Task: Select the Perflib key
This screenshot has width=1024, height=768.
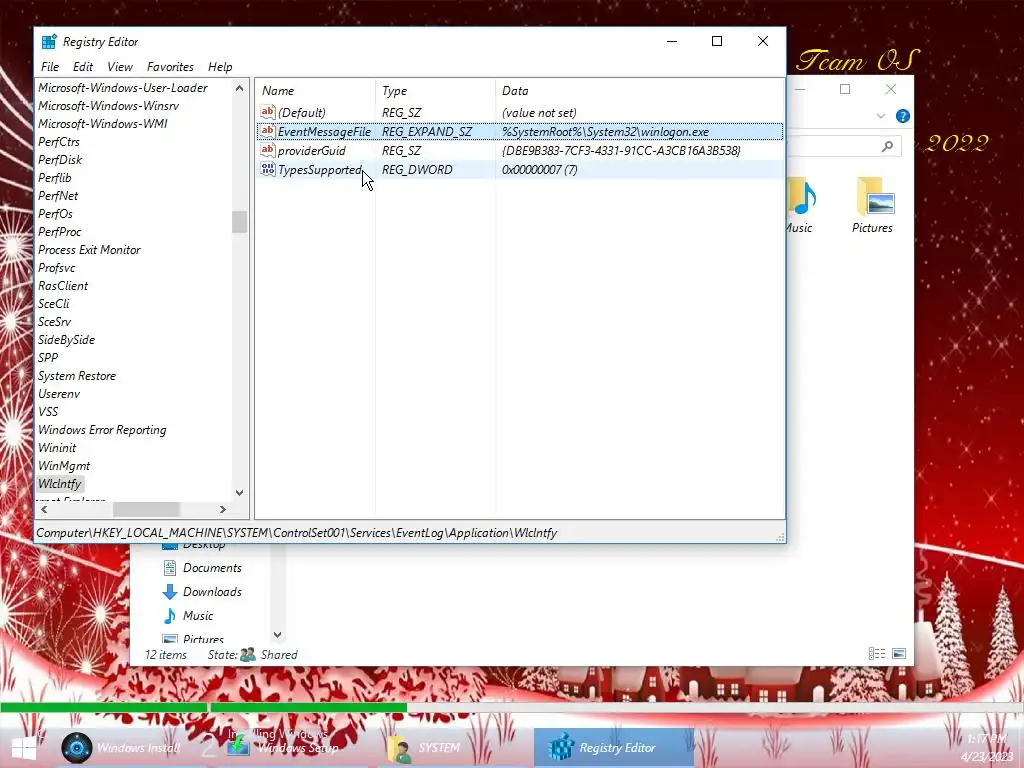Action: click(55, 178)
